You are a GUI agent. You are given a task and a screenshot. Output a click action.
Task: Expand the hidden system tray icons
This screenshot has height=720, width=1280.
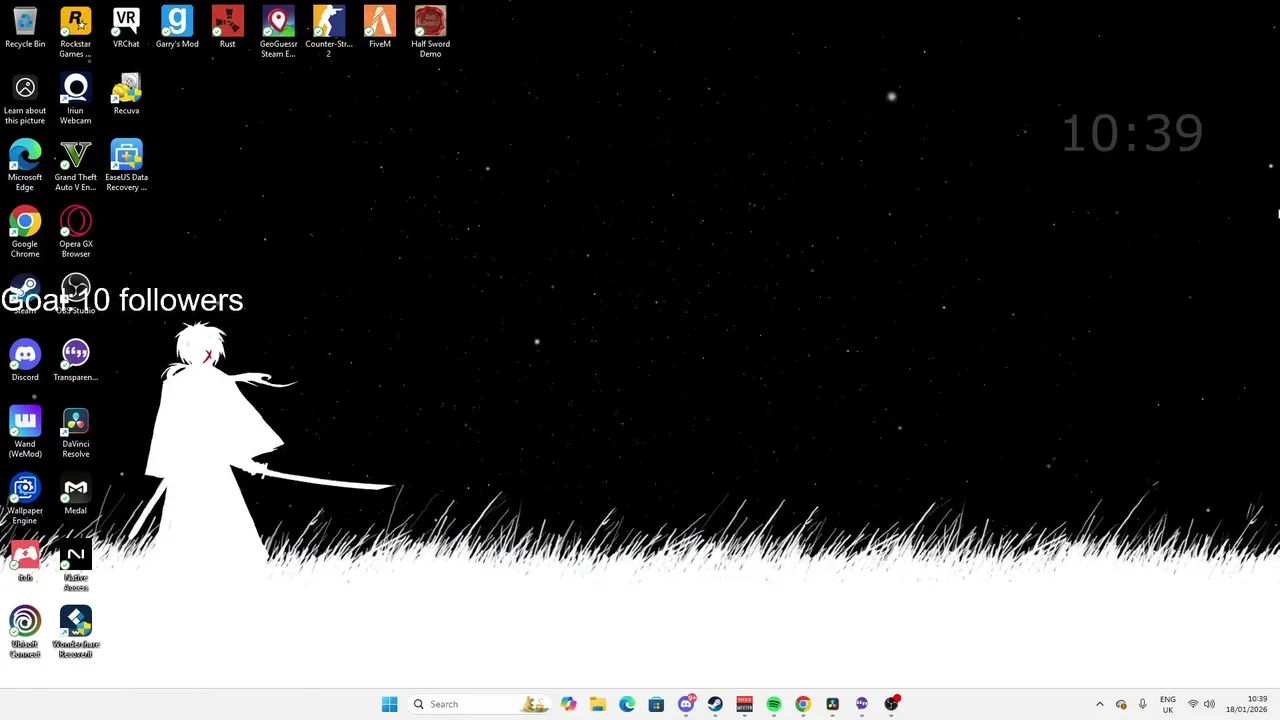1099,704
